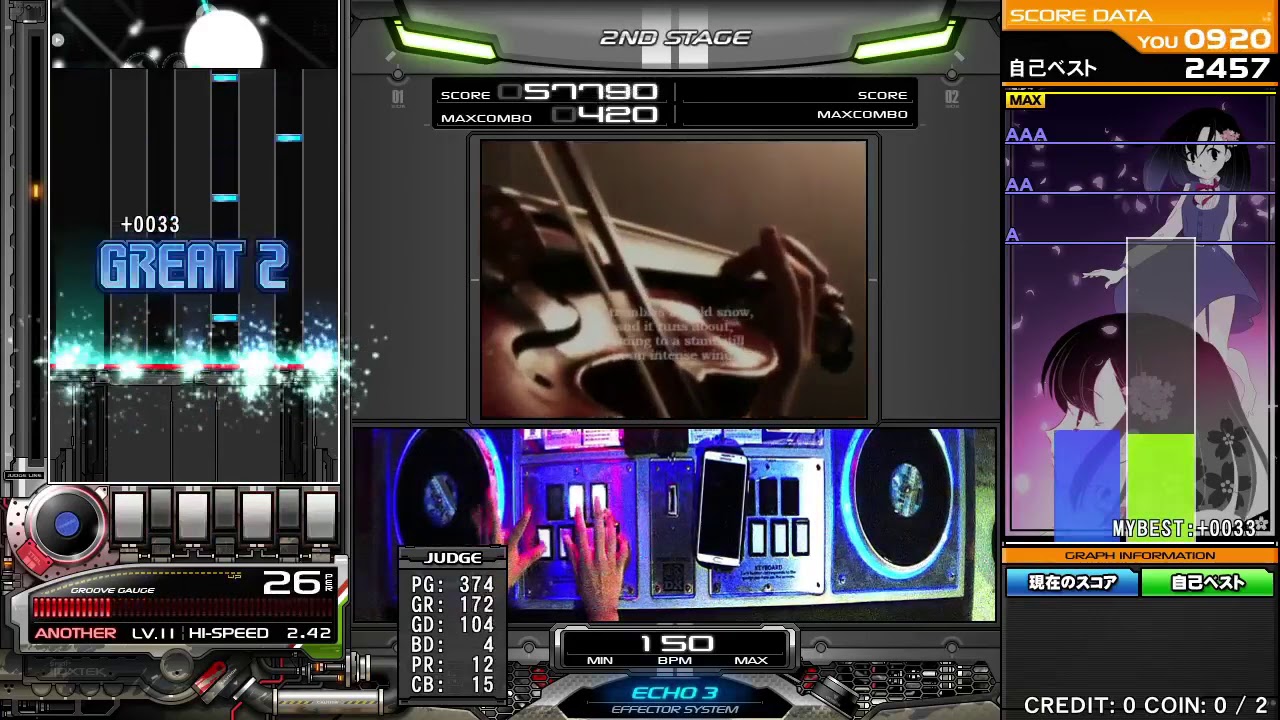
Task: Click the PG: 374 judge row
Action: click(x=453, y=585)
